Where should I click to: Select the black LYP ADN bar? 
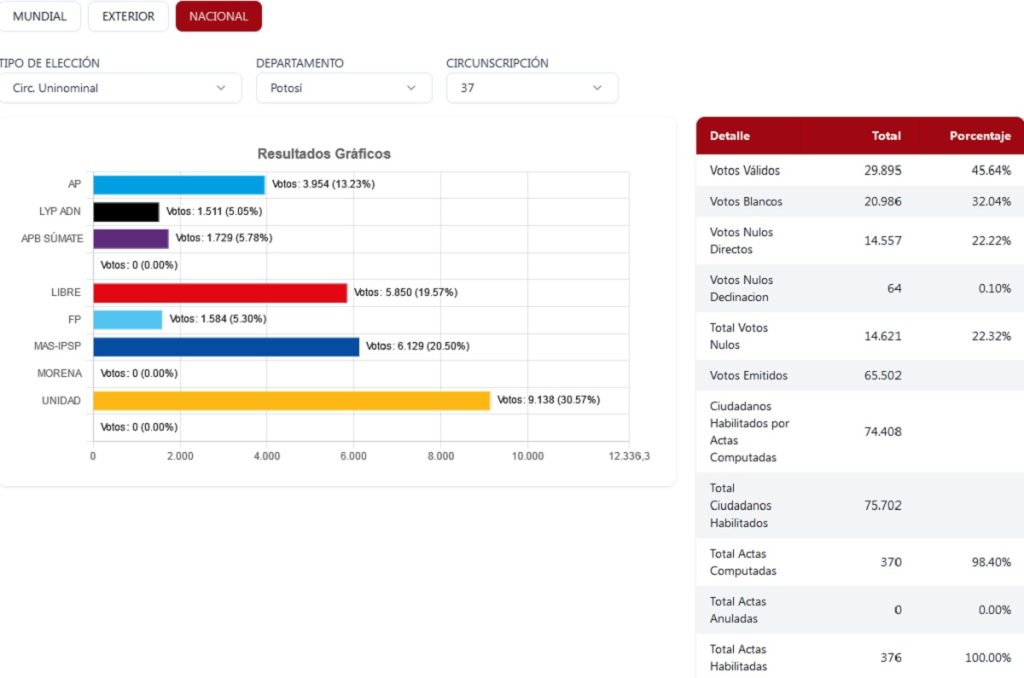point(126,211)
